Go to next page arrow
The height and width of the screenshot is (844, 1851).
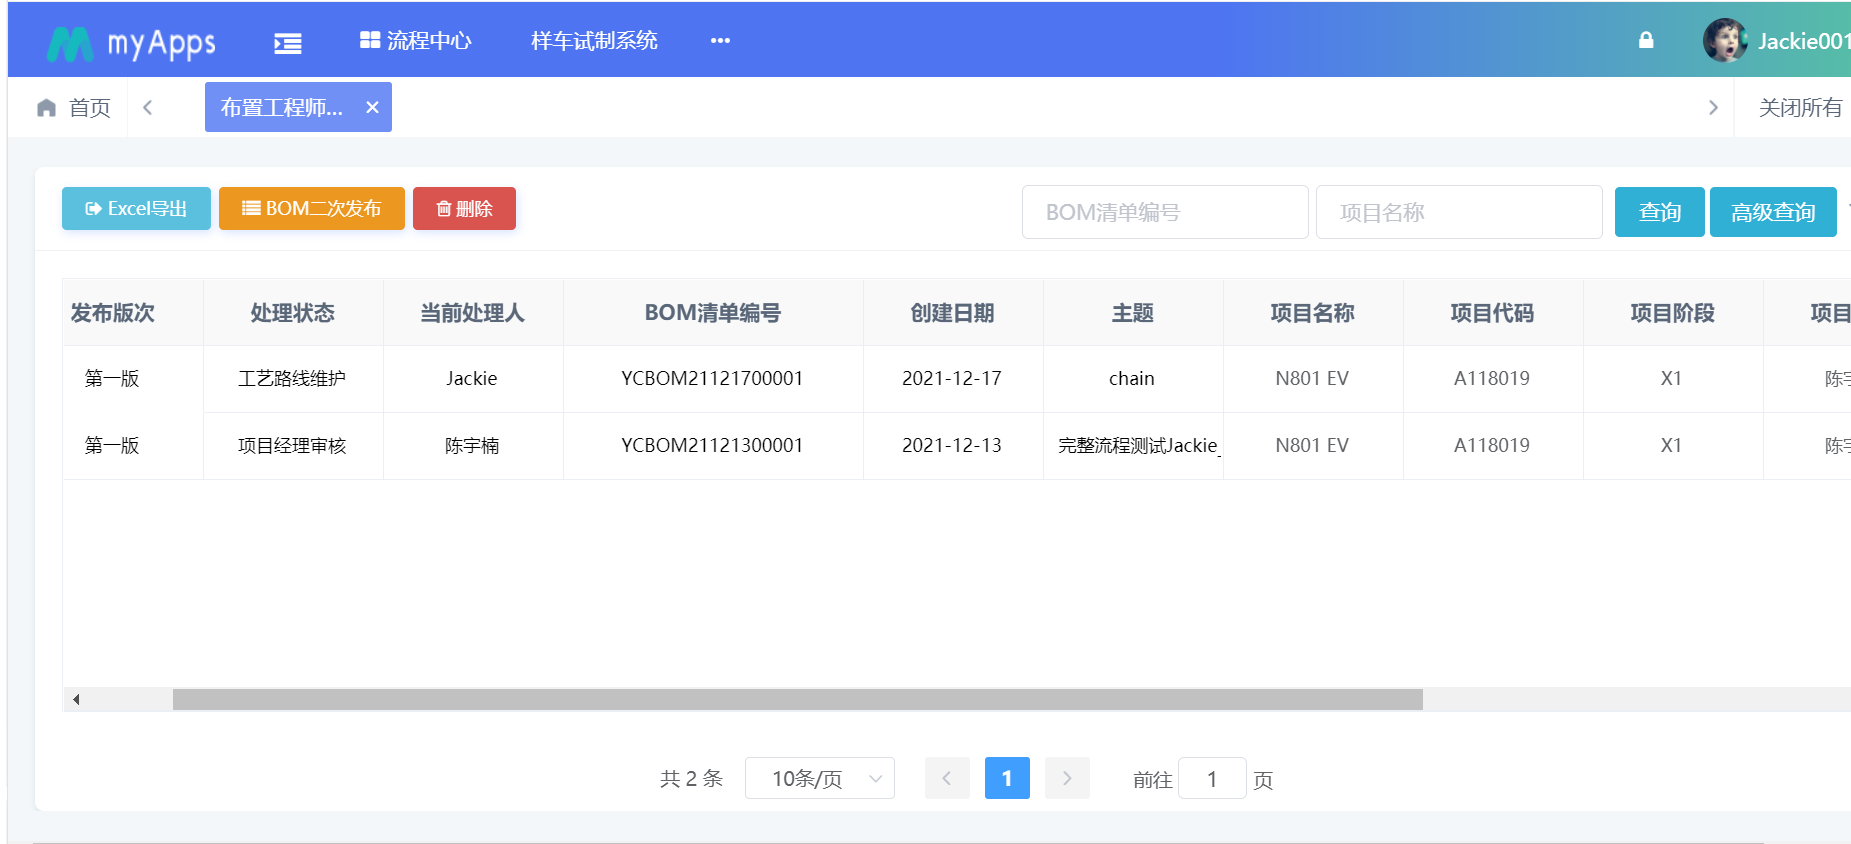(x=1067, y=778)
